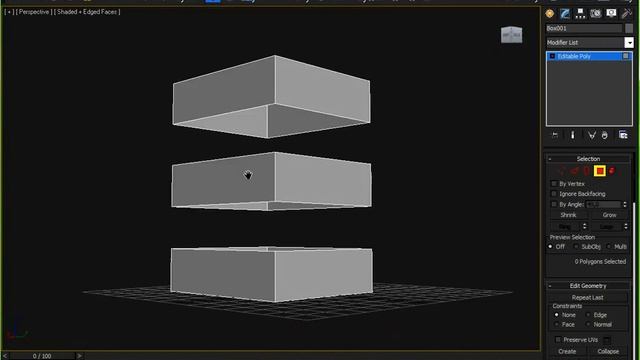Click Remove Modifier trash icon
Viewport: 640px width, 360px height.
pyautogui.click(x=604, y=135)
